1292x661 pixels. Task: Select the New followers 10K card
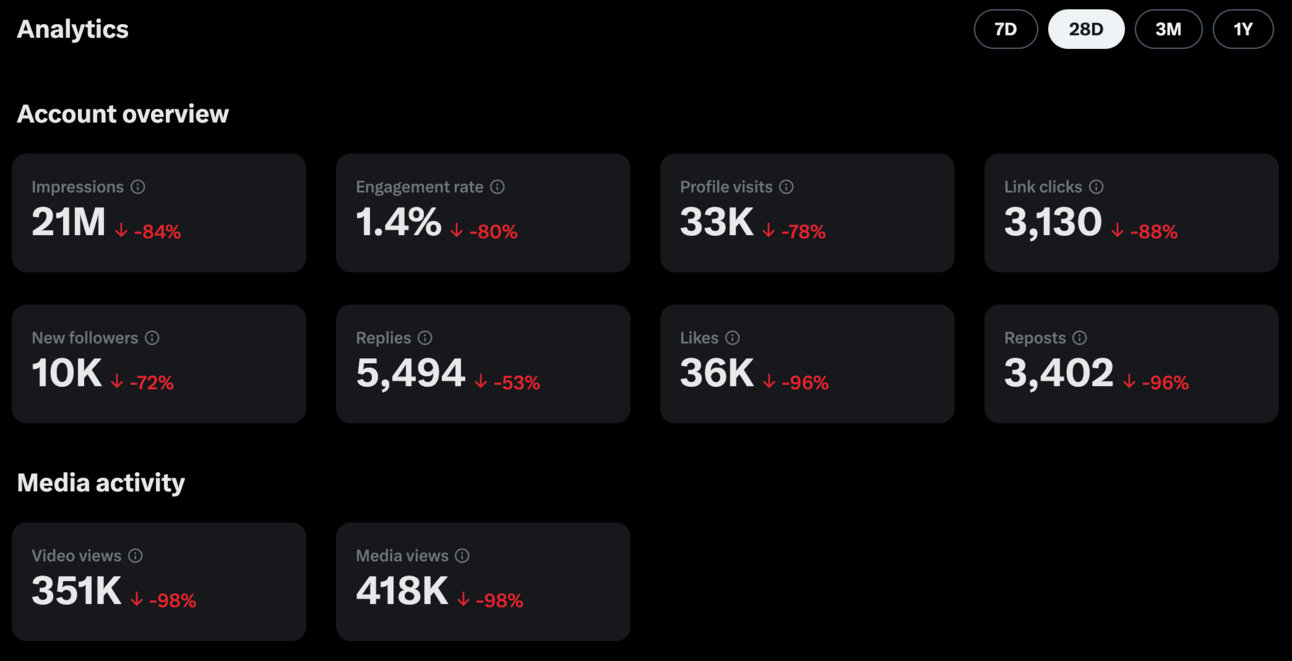tap(159, 364)
